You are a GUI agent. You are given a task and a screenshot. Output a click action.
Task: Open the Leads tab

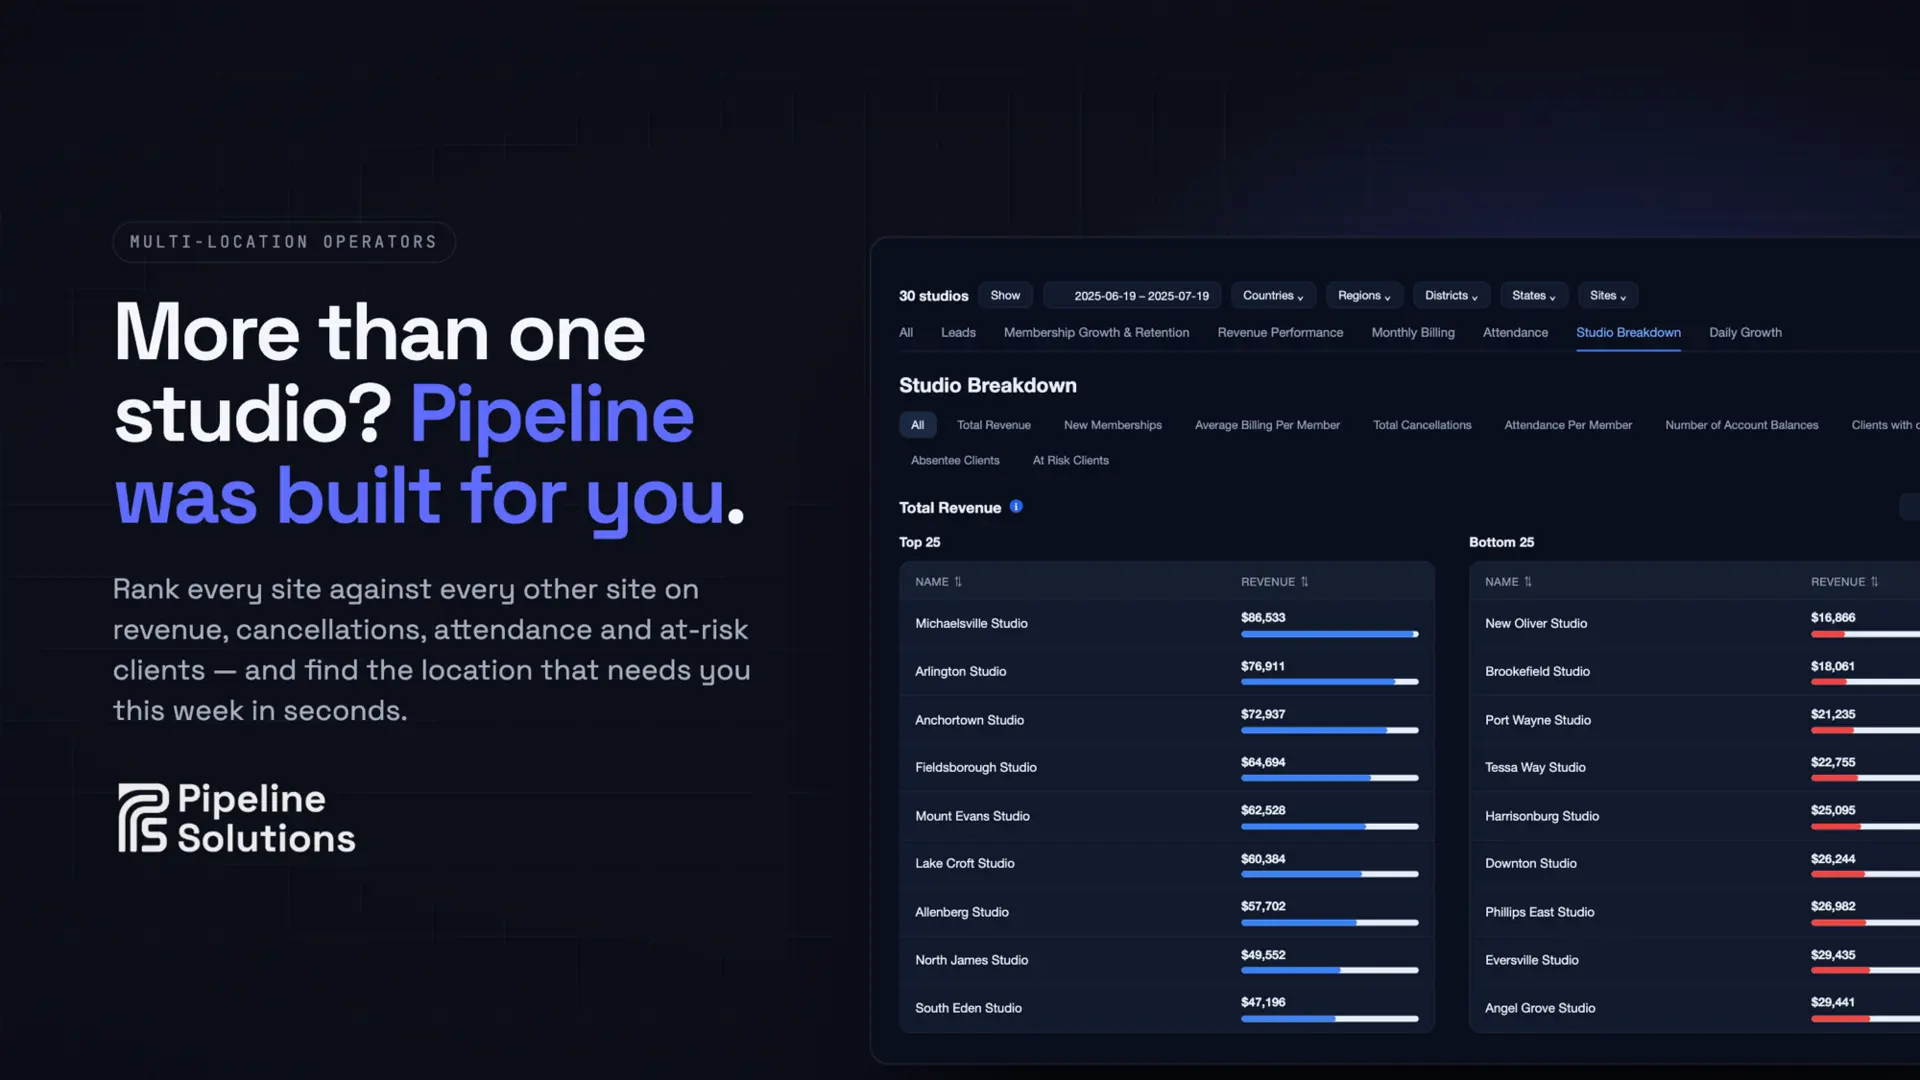(958, 333)
